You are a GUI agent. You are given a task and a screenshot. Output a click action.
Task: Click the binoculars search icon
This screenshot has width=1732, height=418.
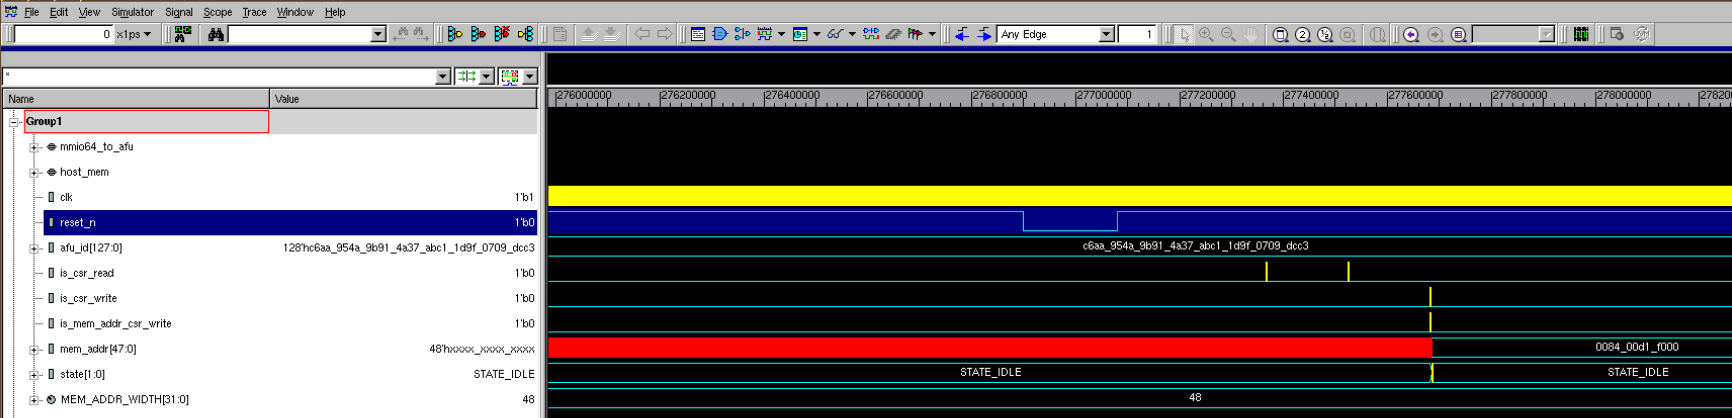tap(215, 34)
